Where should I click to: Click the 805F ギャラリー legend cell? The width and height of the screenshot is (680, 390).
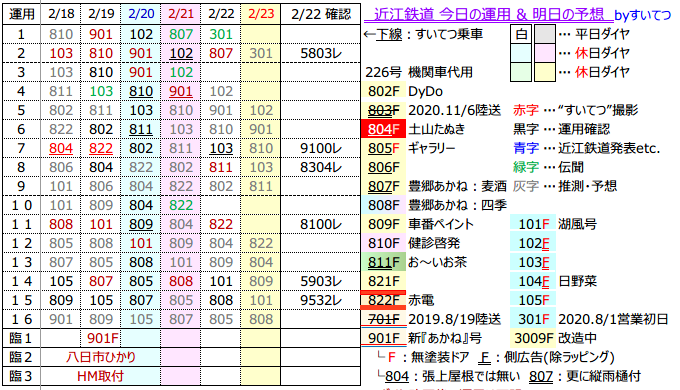click(383, 148)
